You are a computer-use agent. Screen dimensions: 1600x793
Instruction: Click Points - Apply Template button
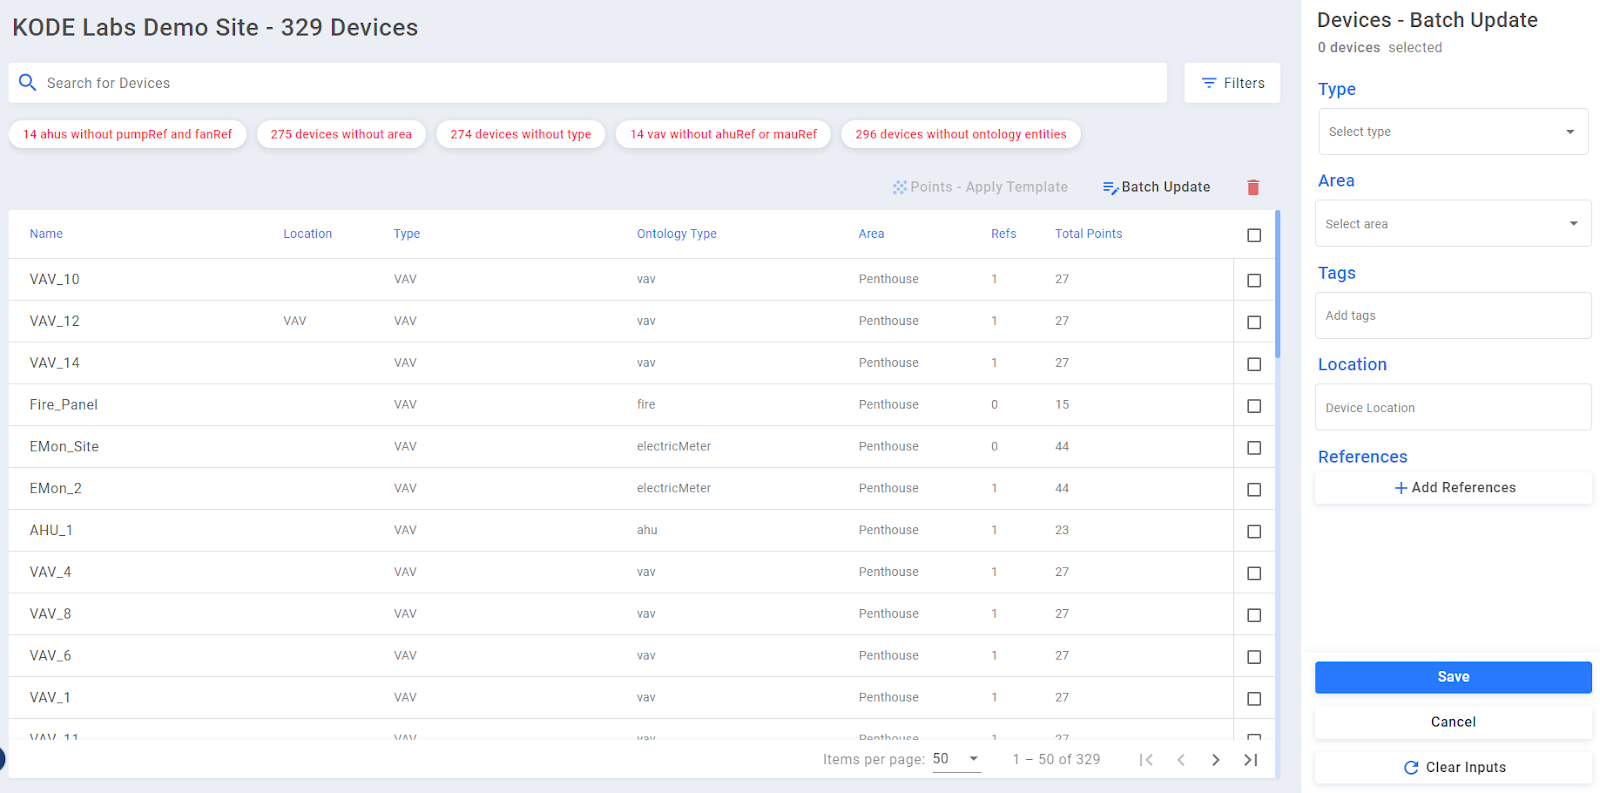tap(980, 187)
